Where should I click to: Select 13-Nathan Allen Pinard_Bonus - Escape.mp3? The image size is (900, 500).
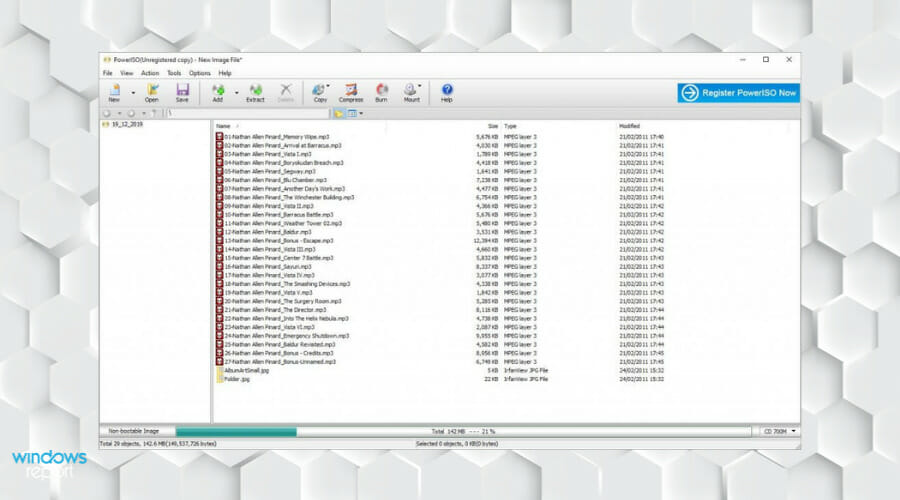(278, 241)
